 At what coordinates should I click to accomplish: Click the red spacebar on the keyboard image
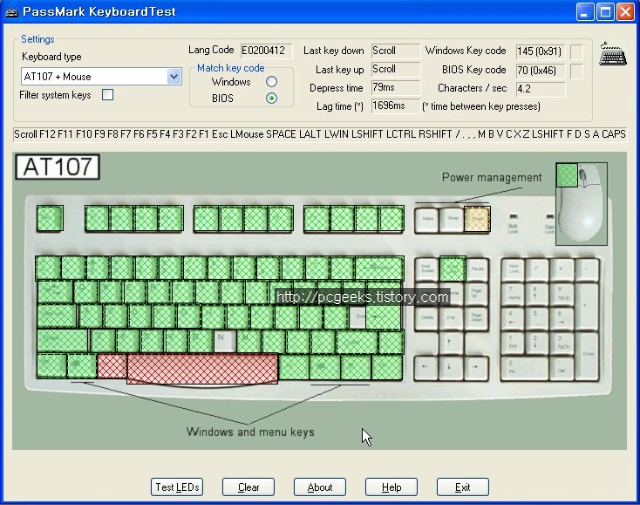(202, 369)
